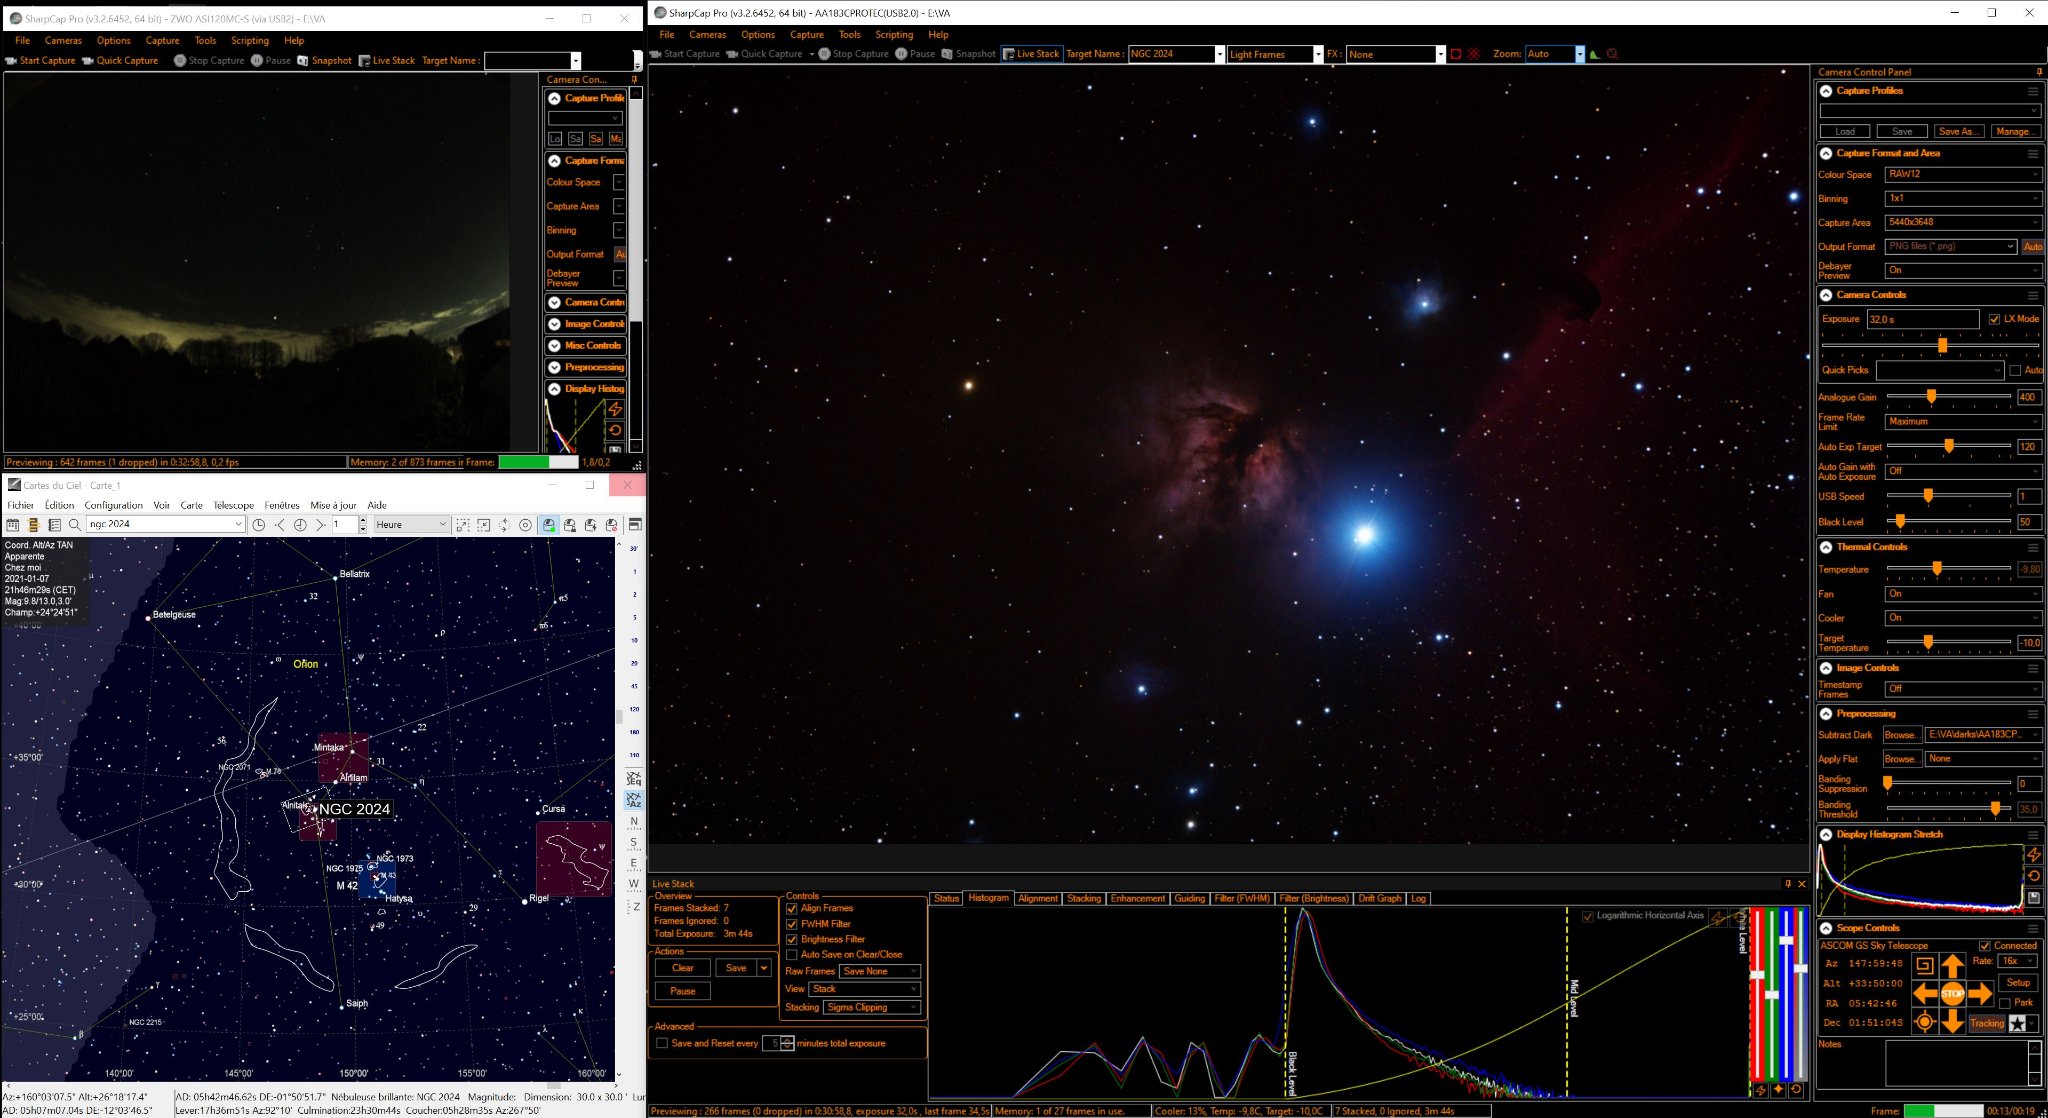Image resolution: width=2048 pixels, height=1118 pixels.
Task: Click the red rectangle selection icon in SharpCap toolbar
Action: pos(1456,54)
